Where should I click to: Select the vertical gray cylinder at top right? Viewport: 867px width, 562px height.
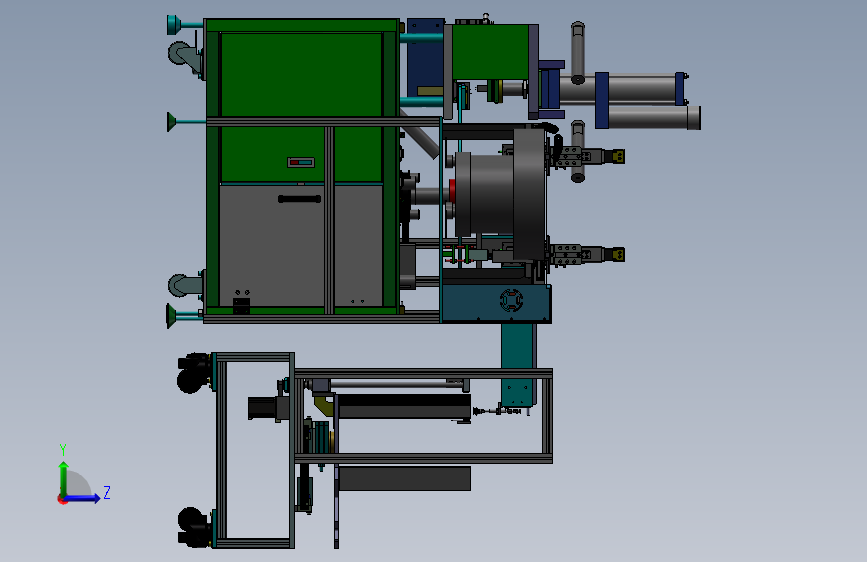coord(578,53)
